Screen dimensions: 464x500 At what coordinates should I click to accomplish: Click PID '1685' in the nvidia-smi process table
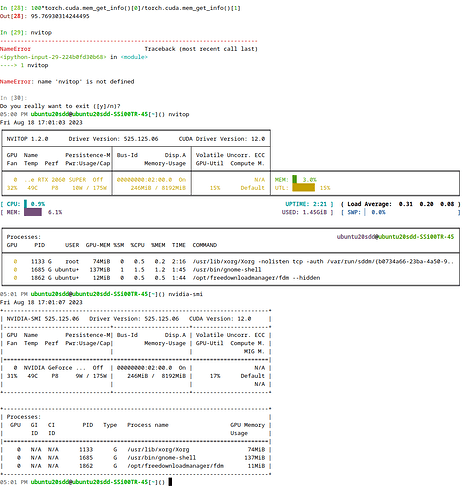click(x=86, y=457)
